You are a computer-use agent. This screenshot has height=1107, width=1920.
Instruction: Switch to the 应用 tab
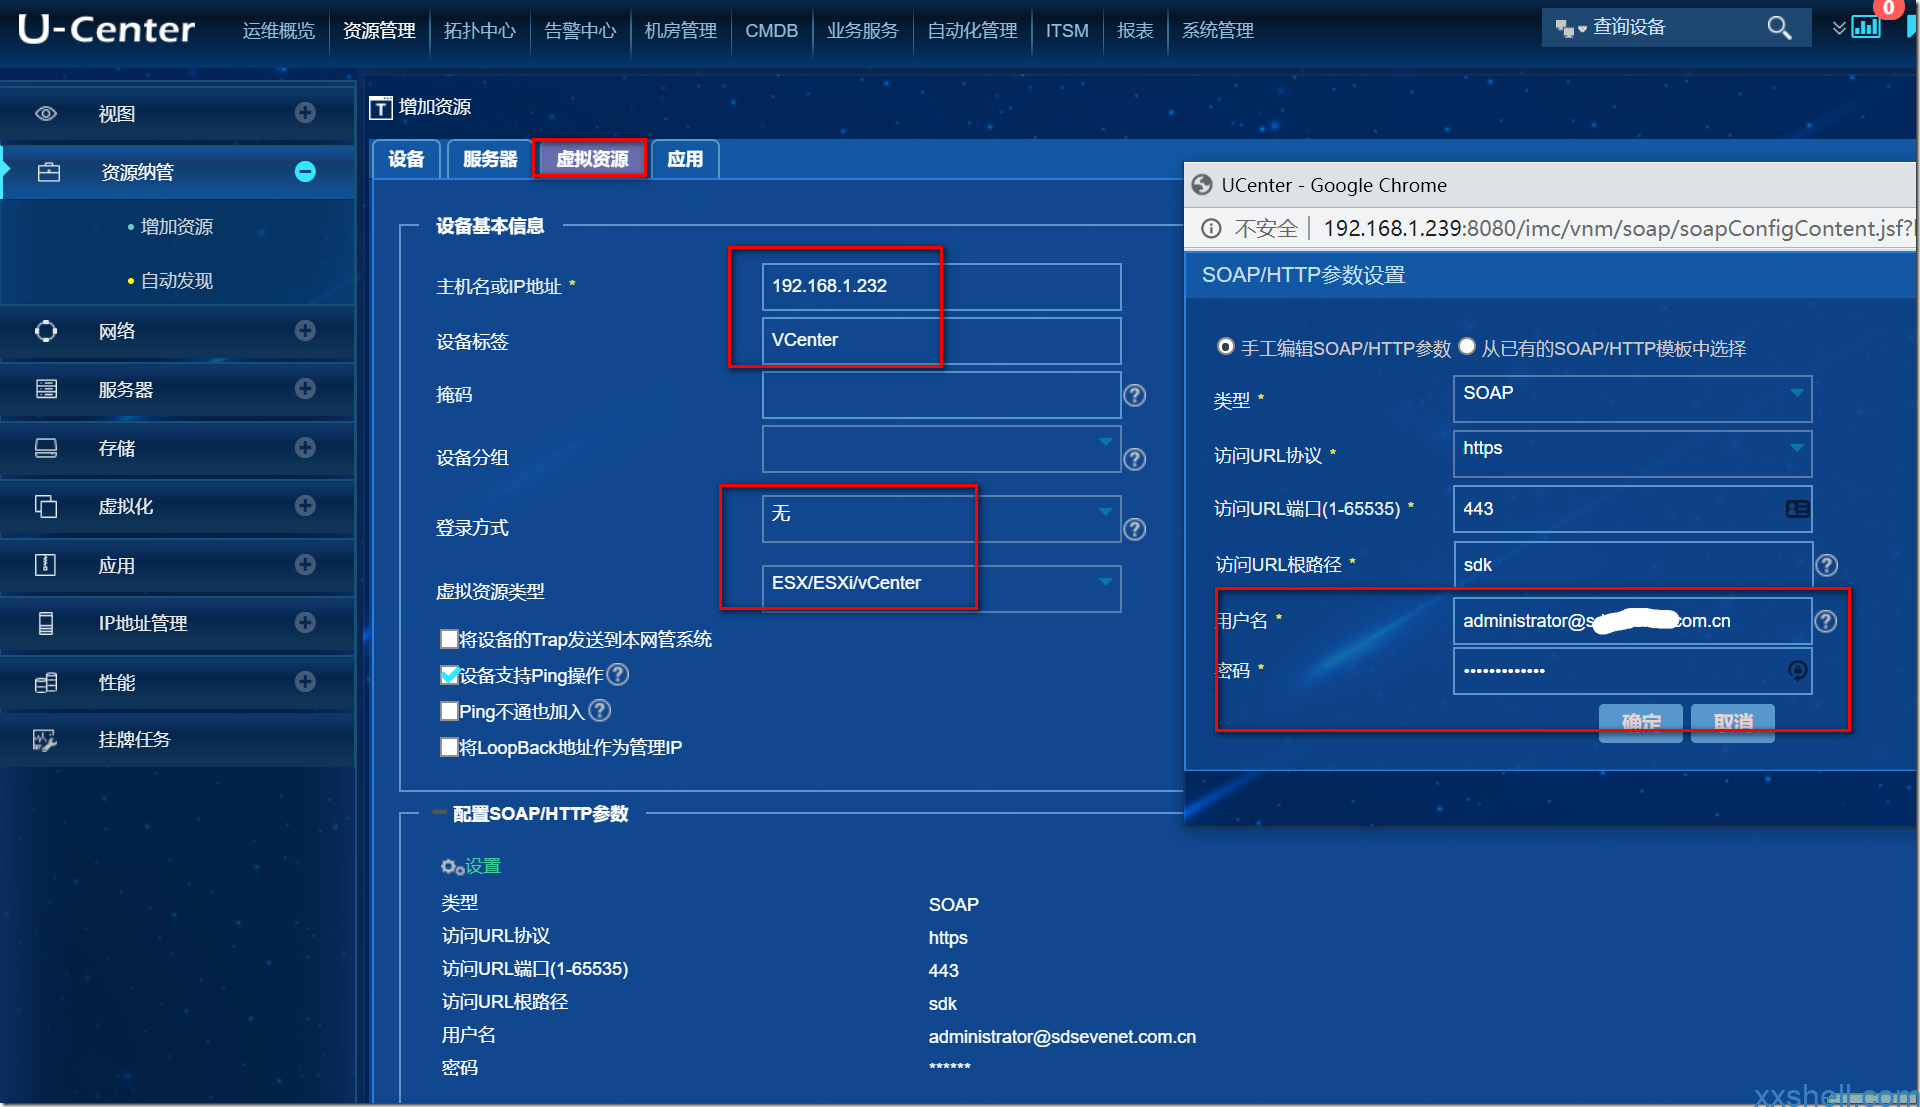(x=685, y=159)
